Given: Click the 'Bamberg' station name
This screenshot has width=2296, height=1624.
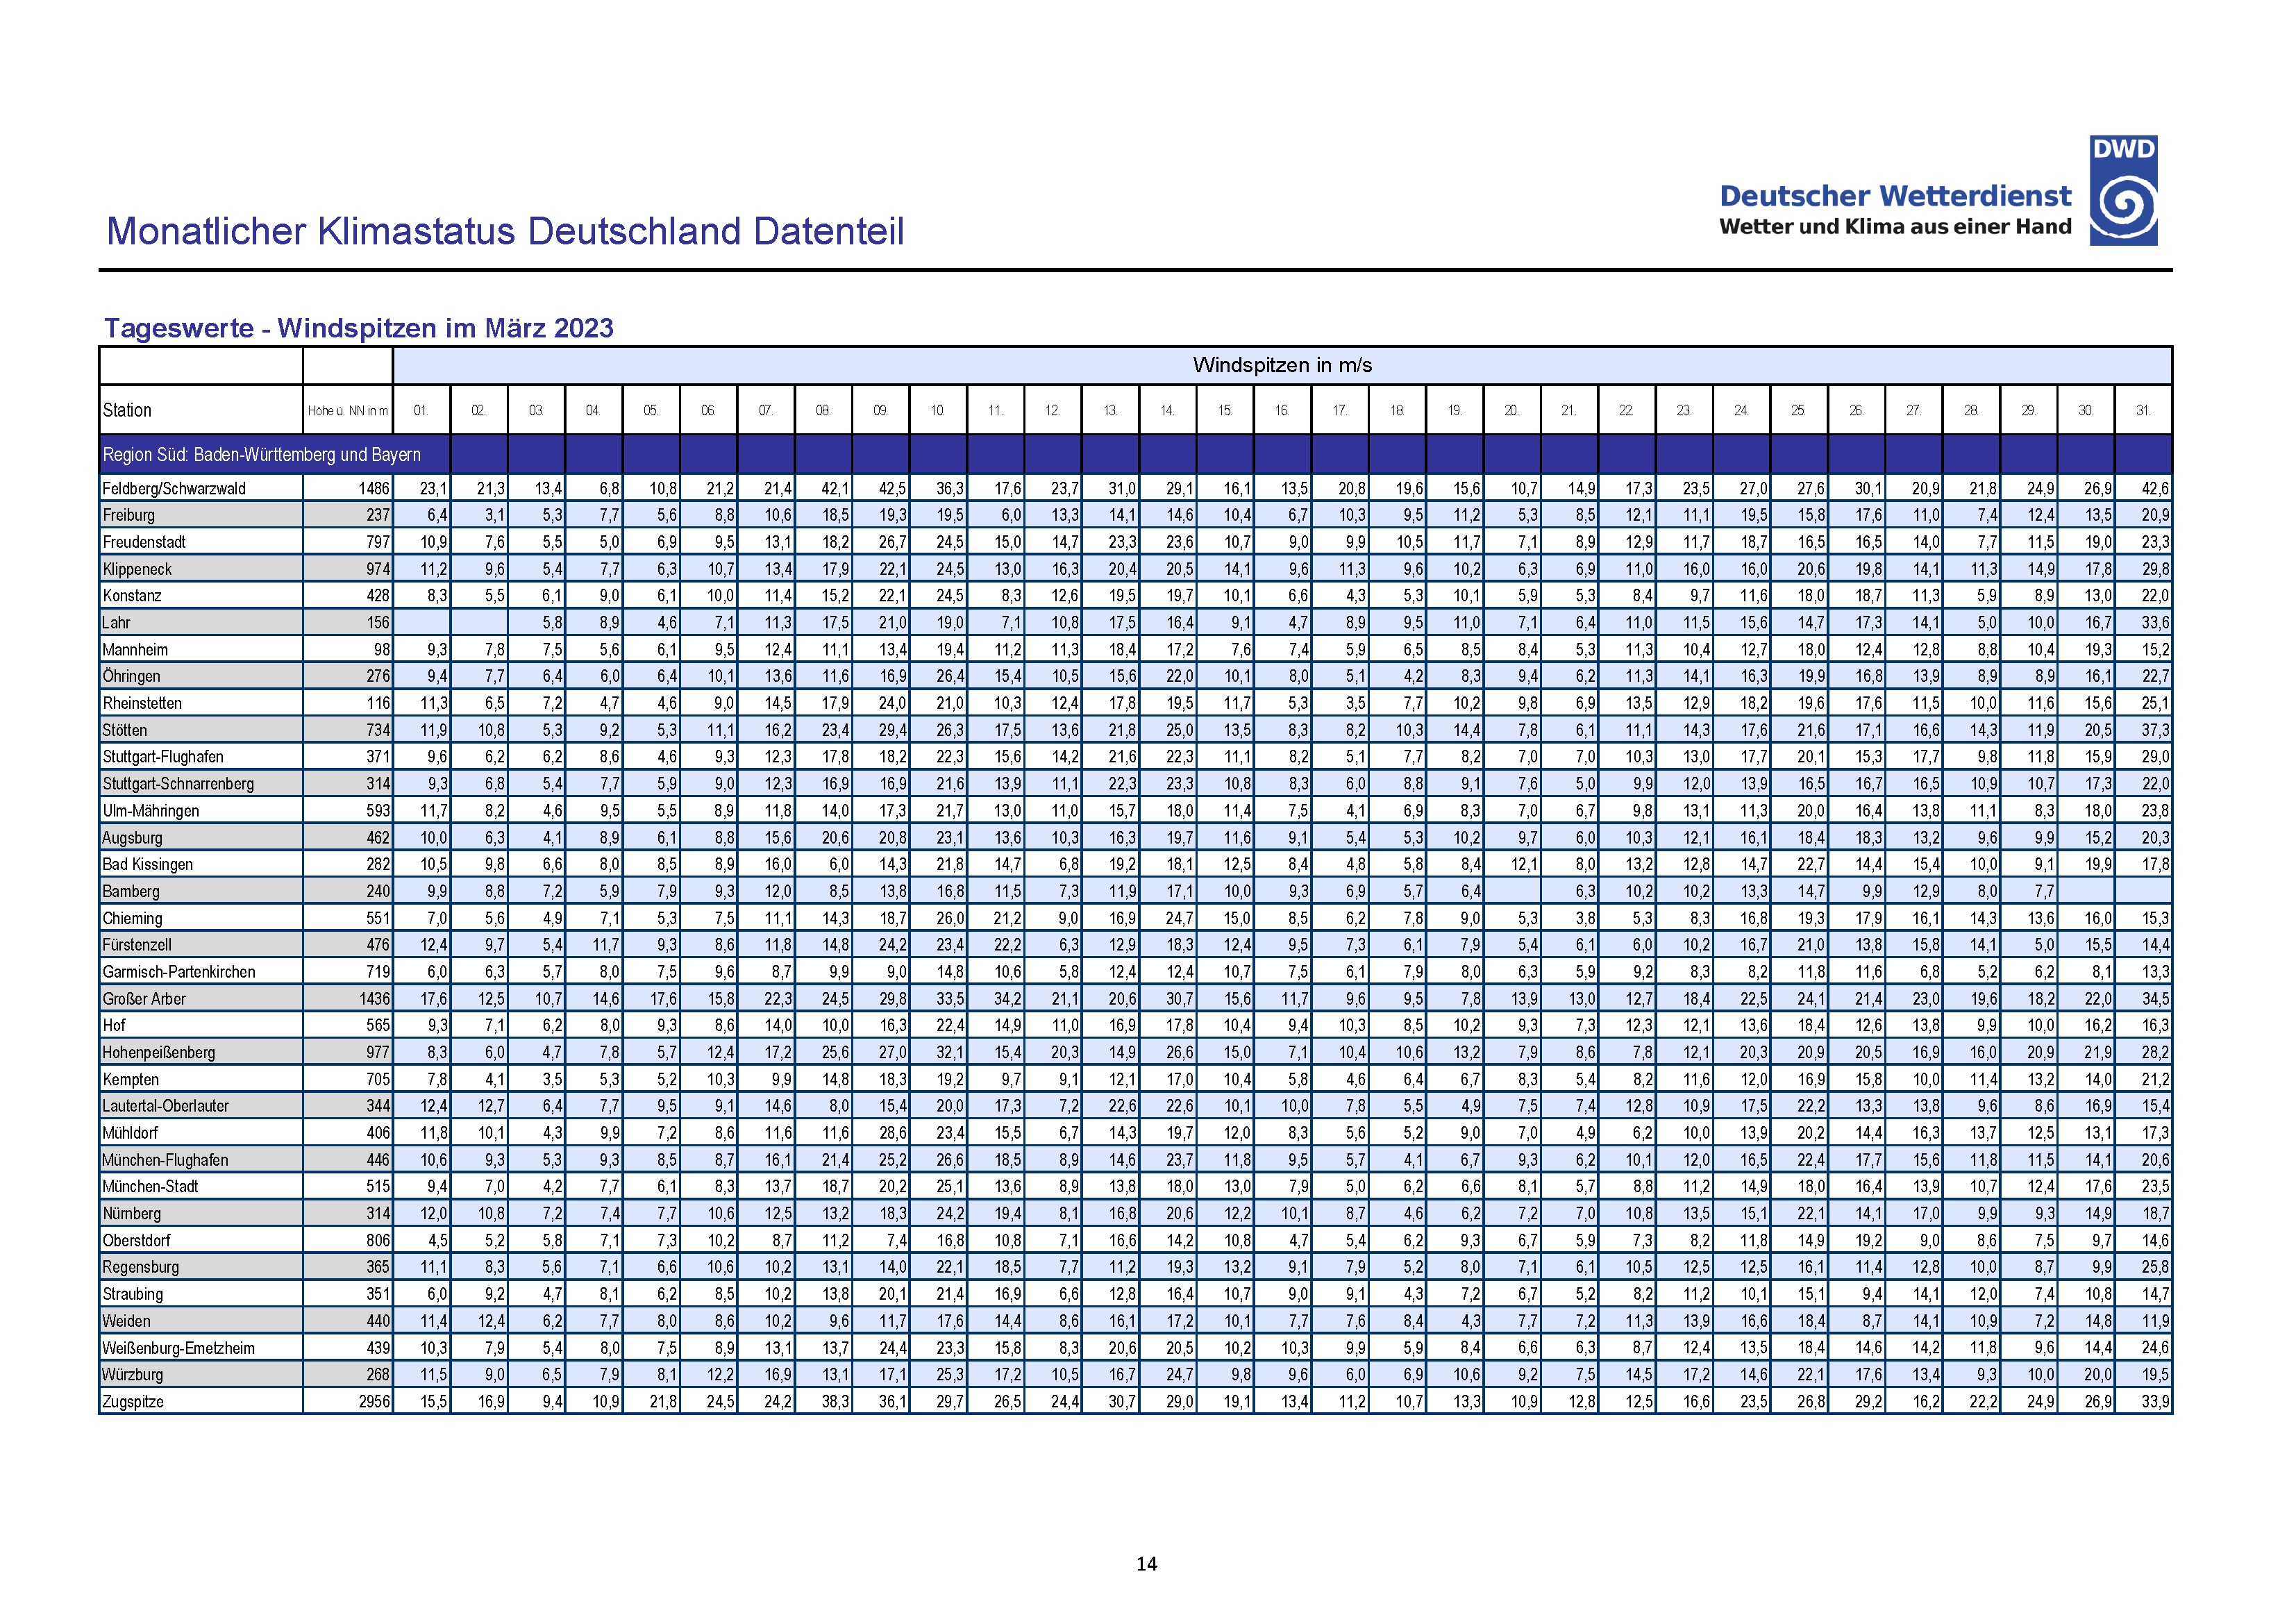Looking at the screenshot, I should tap(131, 891).
